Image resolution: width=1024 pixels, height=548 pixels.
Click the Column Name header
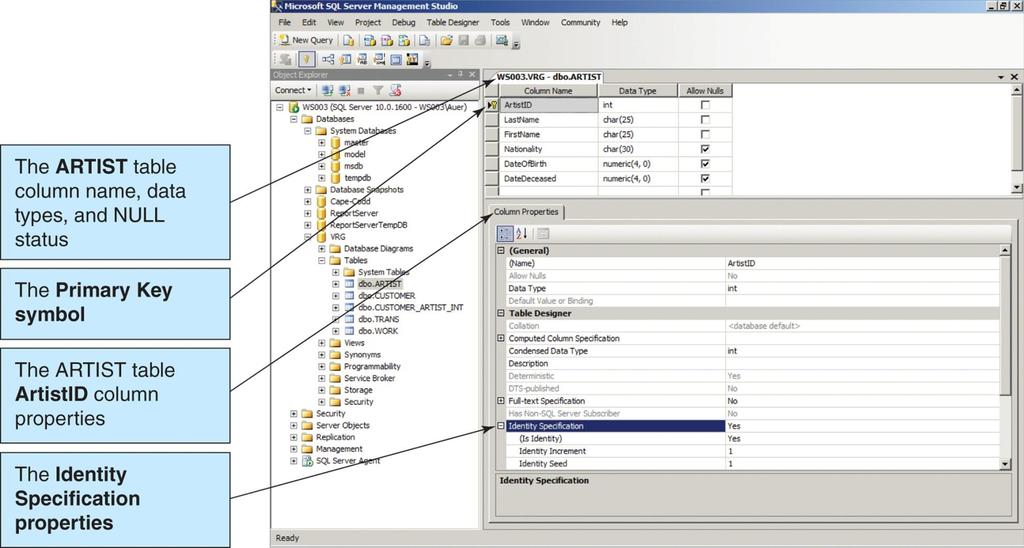pyautogui.click(x=548, y=91)
